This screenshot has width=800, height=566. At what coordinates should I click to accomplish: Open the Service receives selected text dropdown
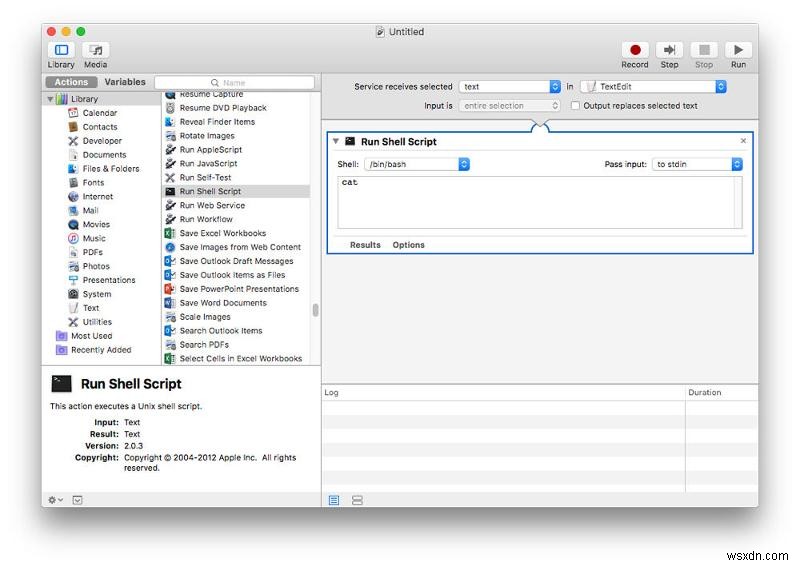[x=509, y=87]
